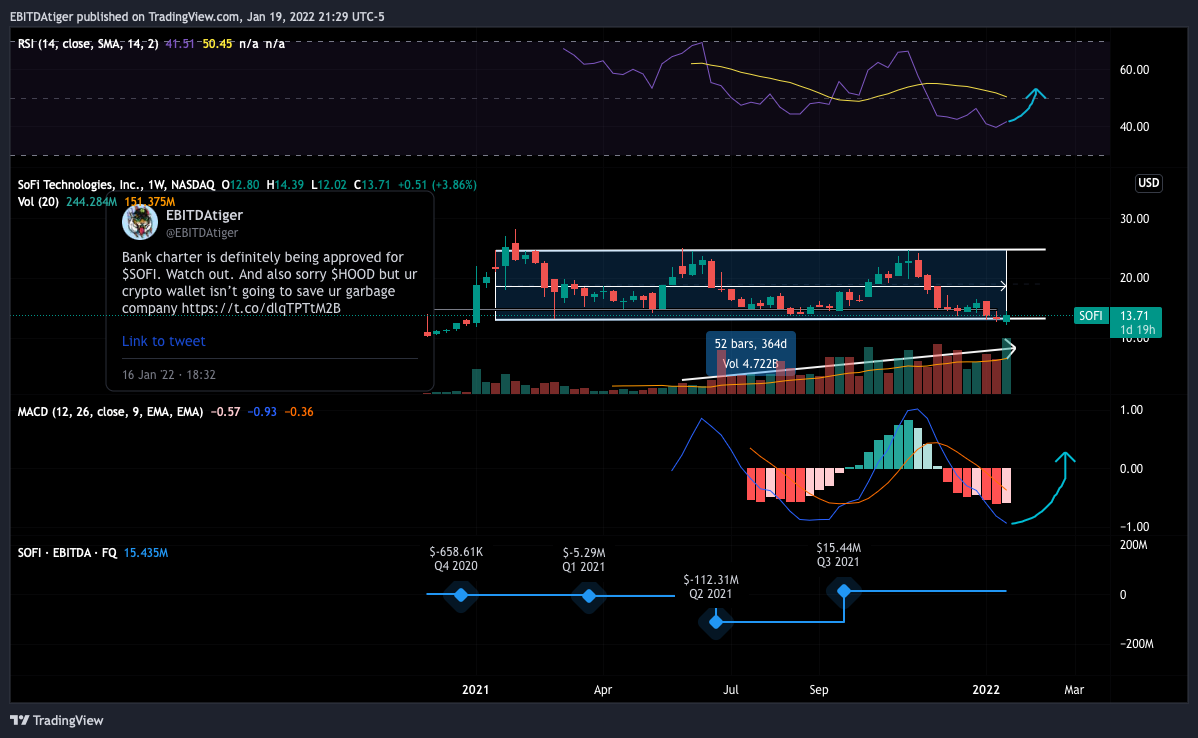This screenshot has height=738, width=1198.
Task: Click the MACD histogram value -0.57
Action: [x=225, y=412]
